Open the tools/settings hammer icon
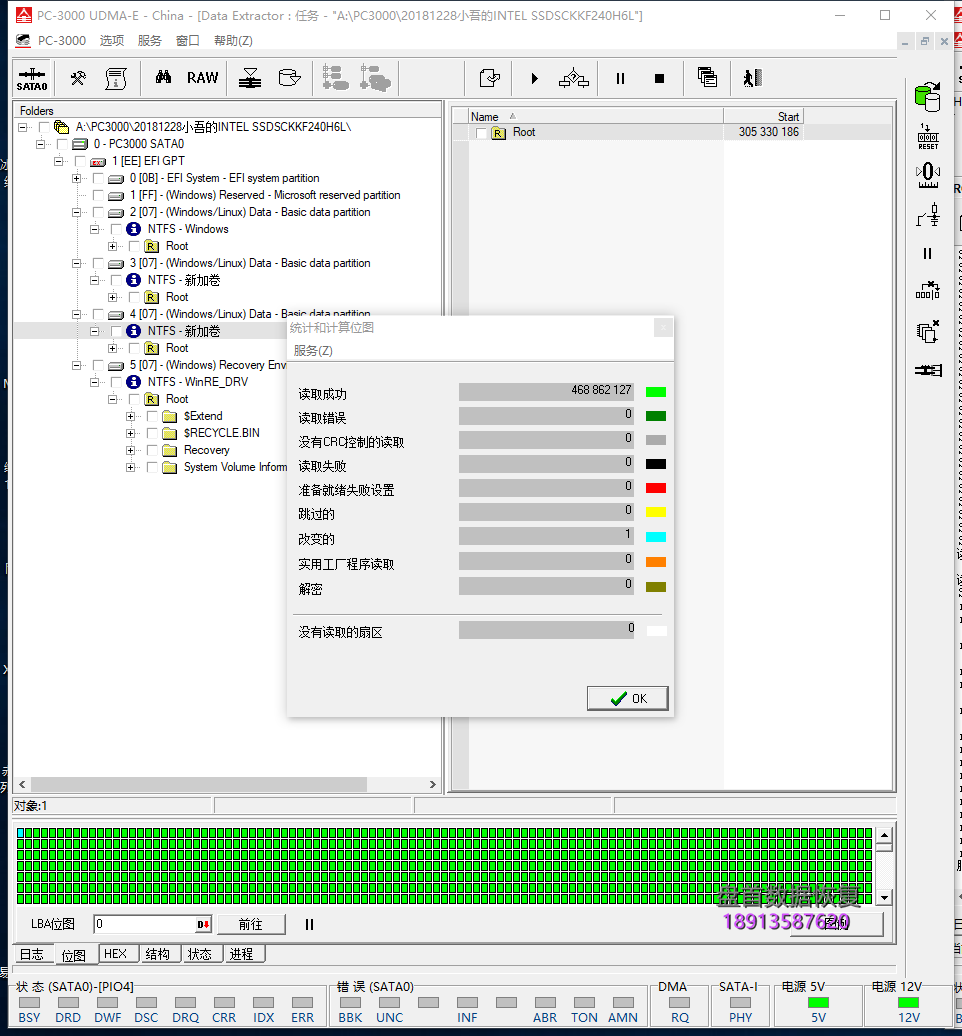Screen dimensions: 962x1036 (x=76, y=77)
